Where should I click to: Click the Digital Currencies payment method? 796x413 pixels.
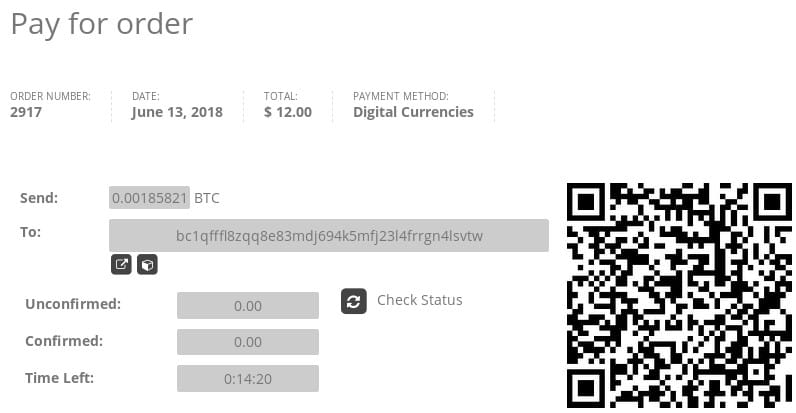413,112
